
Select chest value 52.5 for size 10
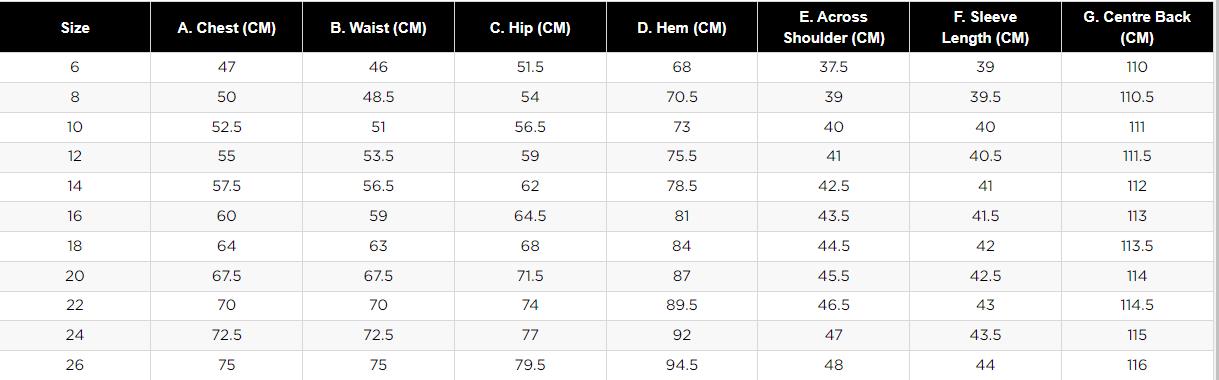point(226,127)
